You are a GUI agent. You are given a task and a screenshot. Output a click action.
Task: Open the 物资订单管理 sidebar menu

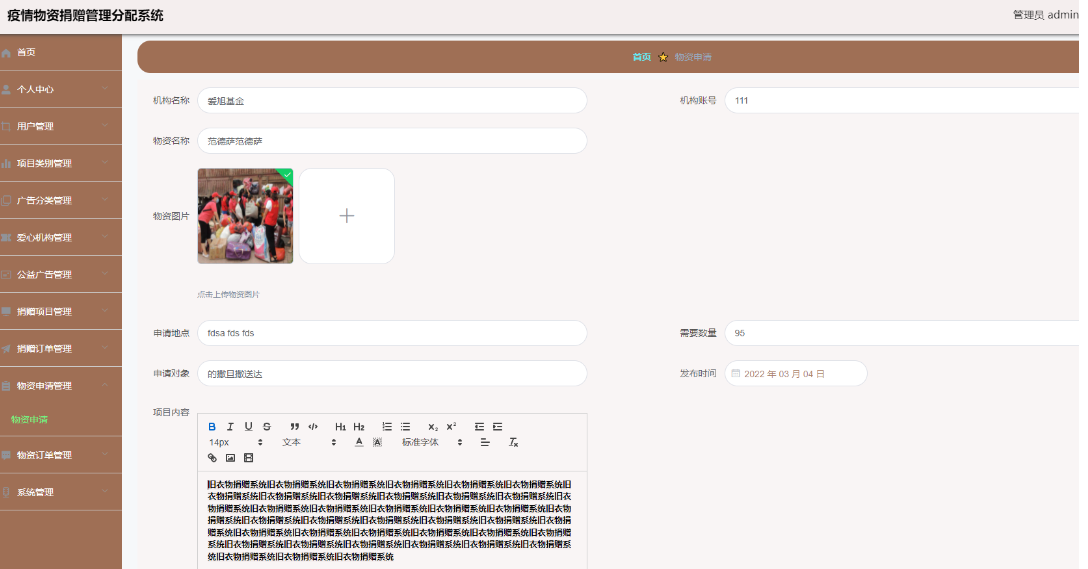61,455
